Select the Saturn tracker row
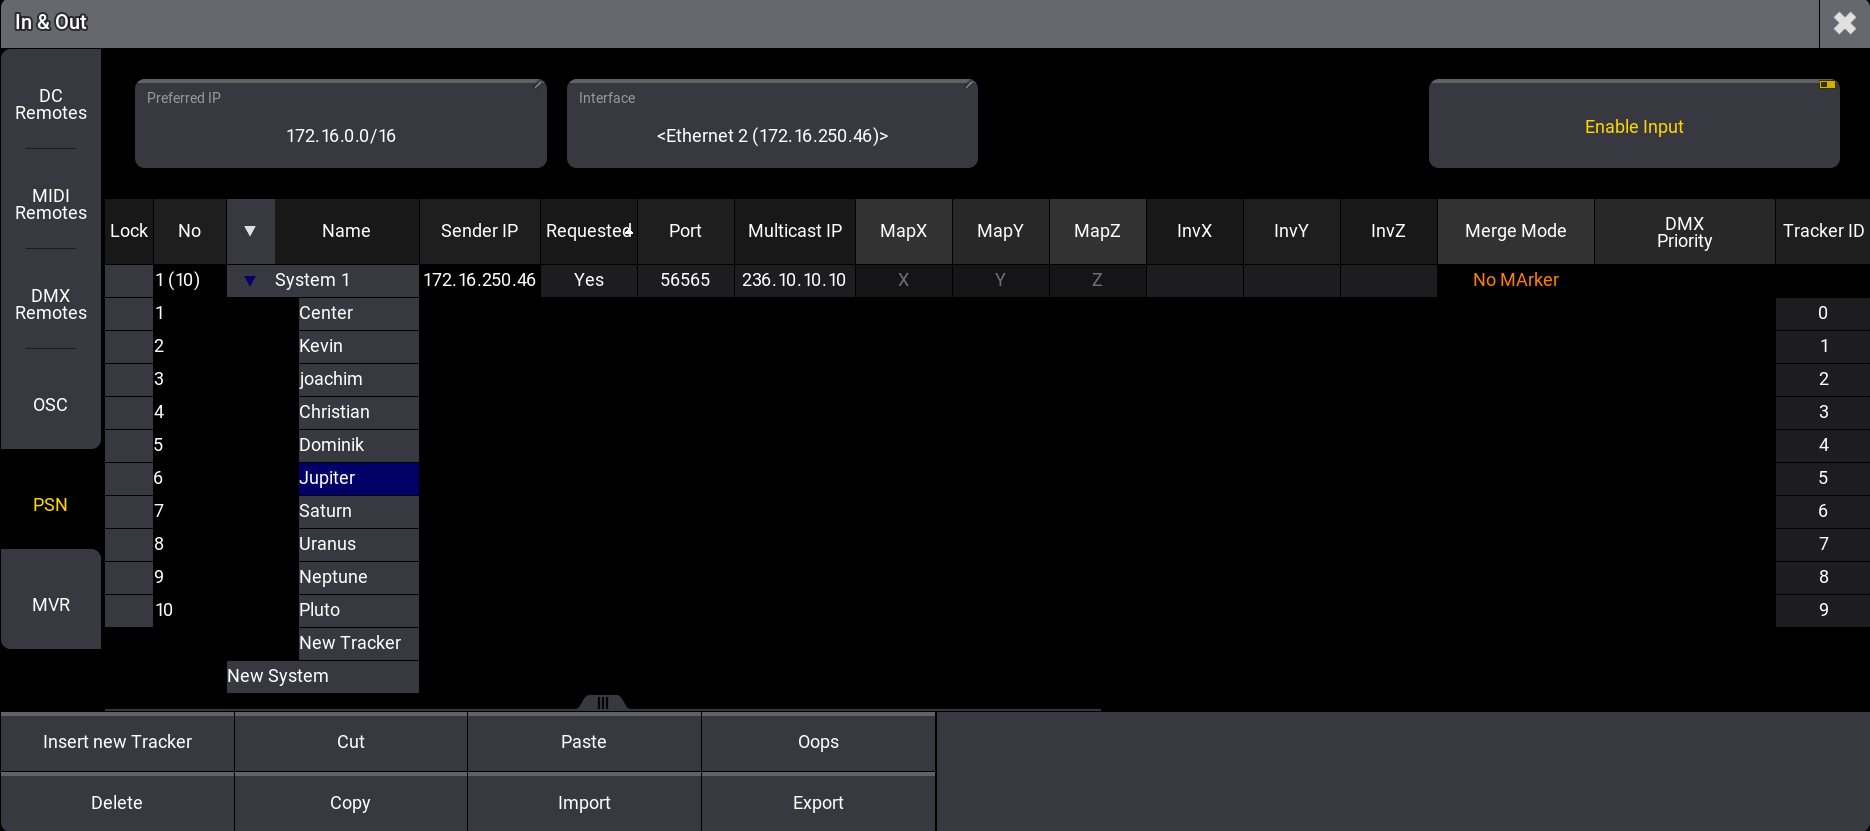 [357, 511]
